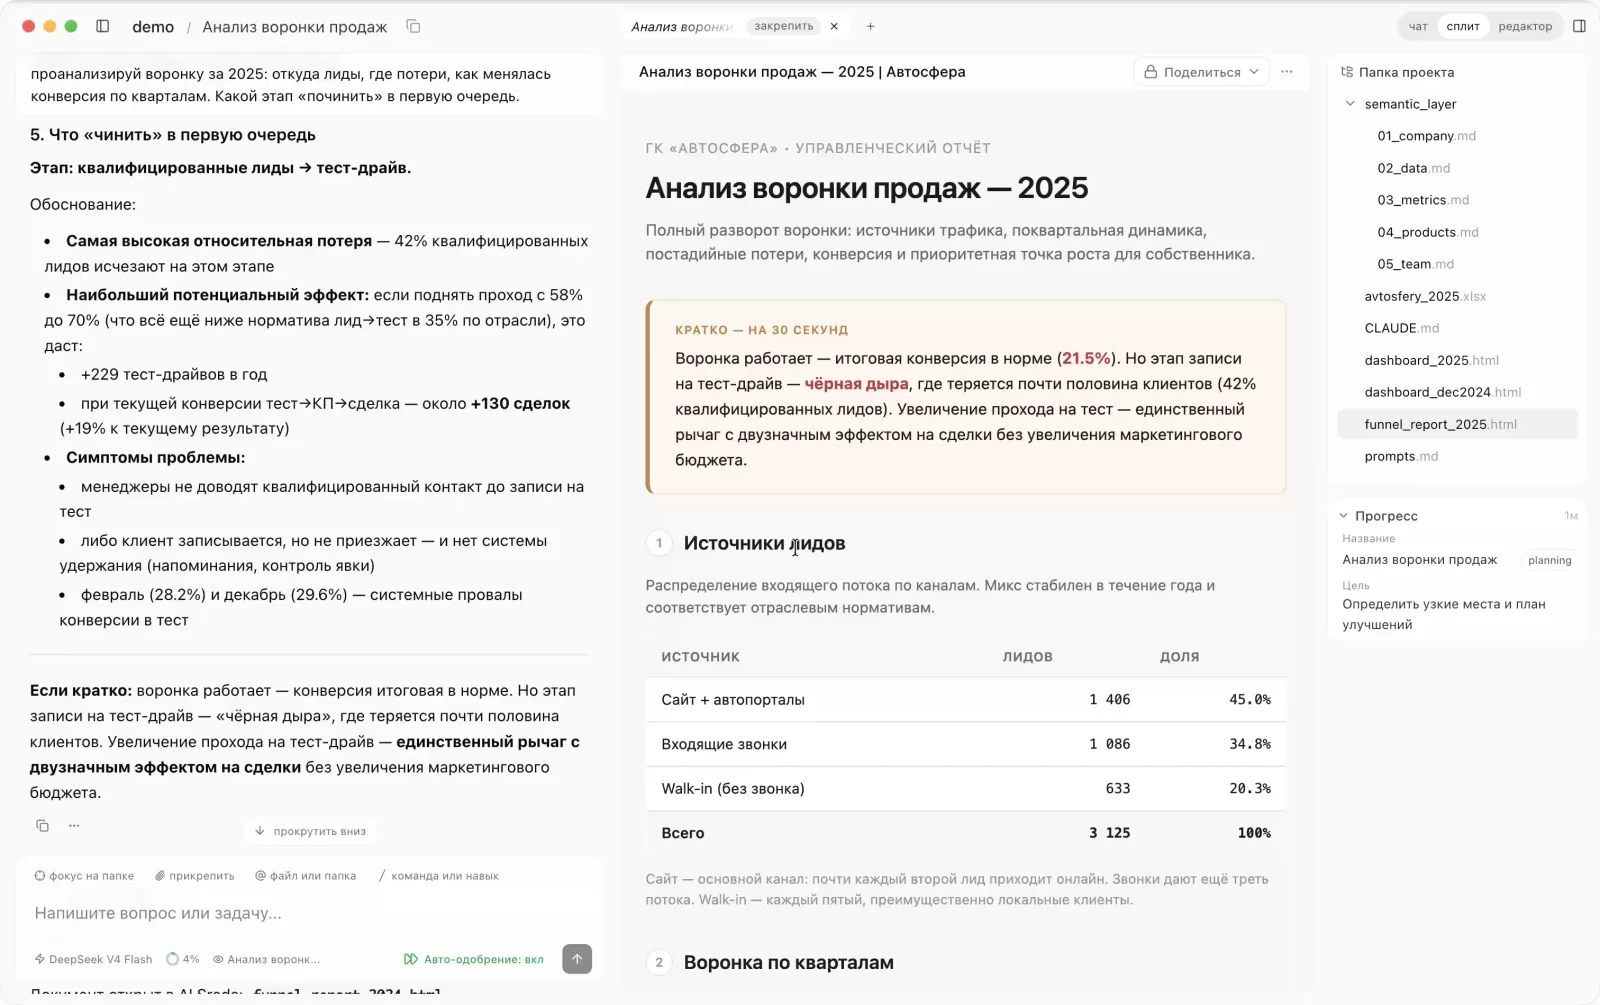
Task: Switch to the сплит view mode
Action: point(1463,26)
